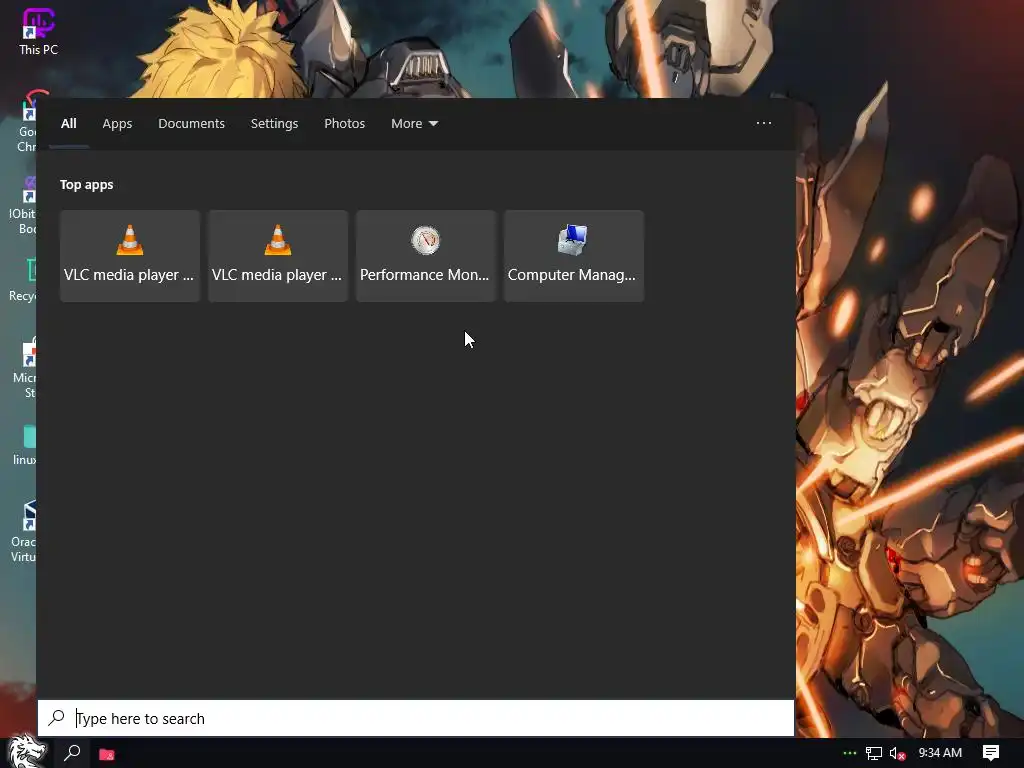Screen dimensions: 1024x768
Task: Switch to the Apps search tab
Action: [x=117, y=123]
